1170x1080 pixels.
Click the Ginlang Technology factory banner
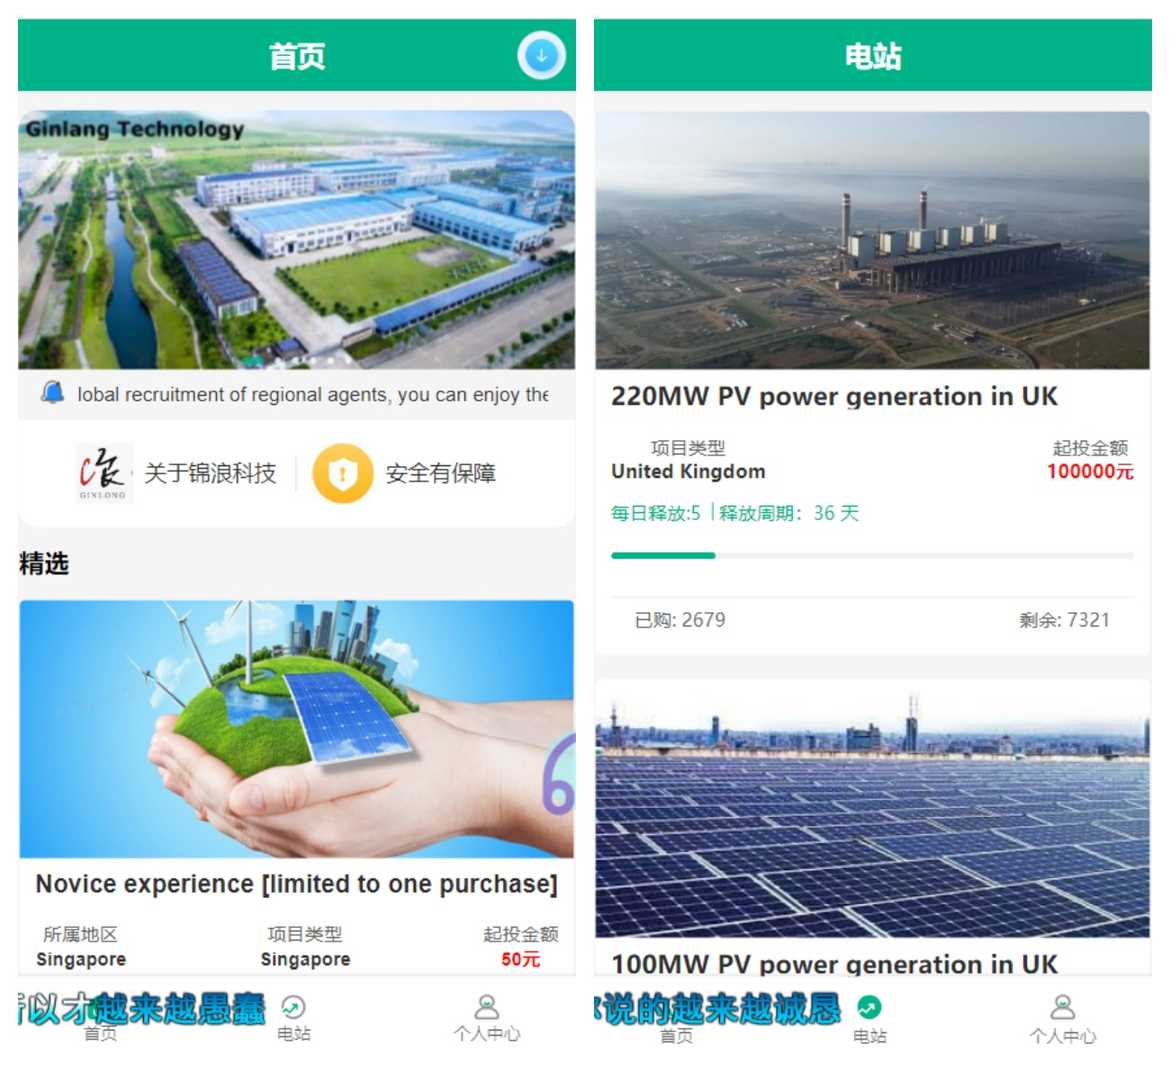[296, 240]
